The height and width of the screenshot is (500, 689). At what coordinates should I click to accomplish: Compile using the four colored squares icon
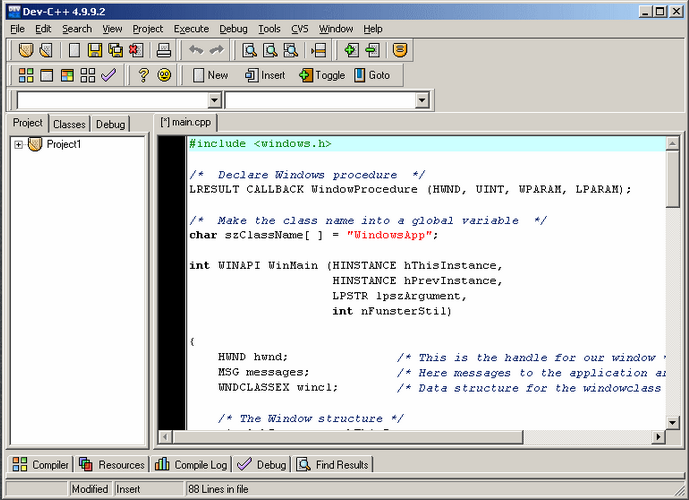tap(26, 76)
